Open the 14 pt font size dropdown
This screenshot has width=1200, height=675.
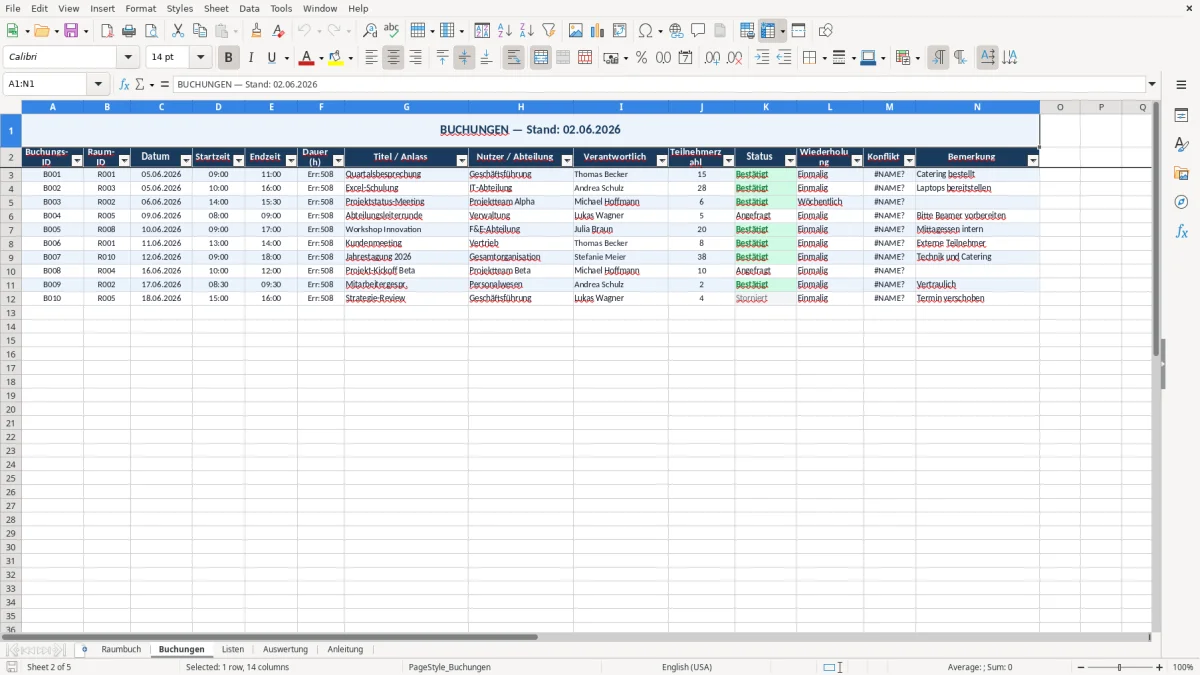200,58
